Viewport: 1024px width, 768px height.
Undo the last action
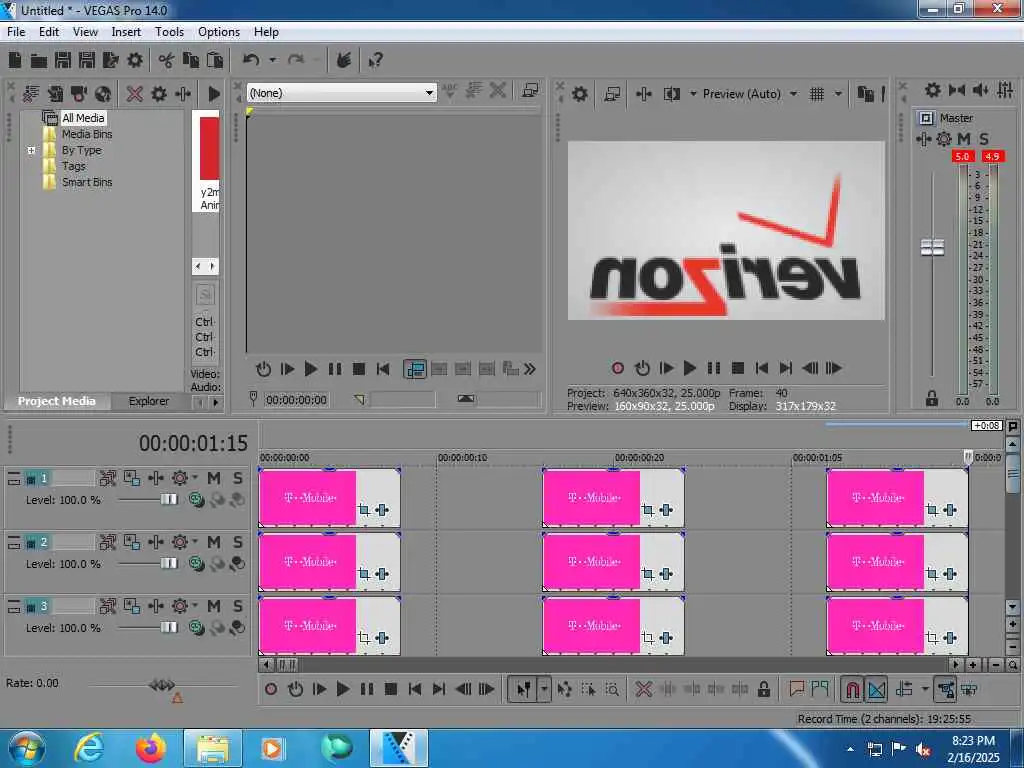click(251, 61)
